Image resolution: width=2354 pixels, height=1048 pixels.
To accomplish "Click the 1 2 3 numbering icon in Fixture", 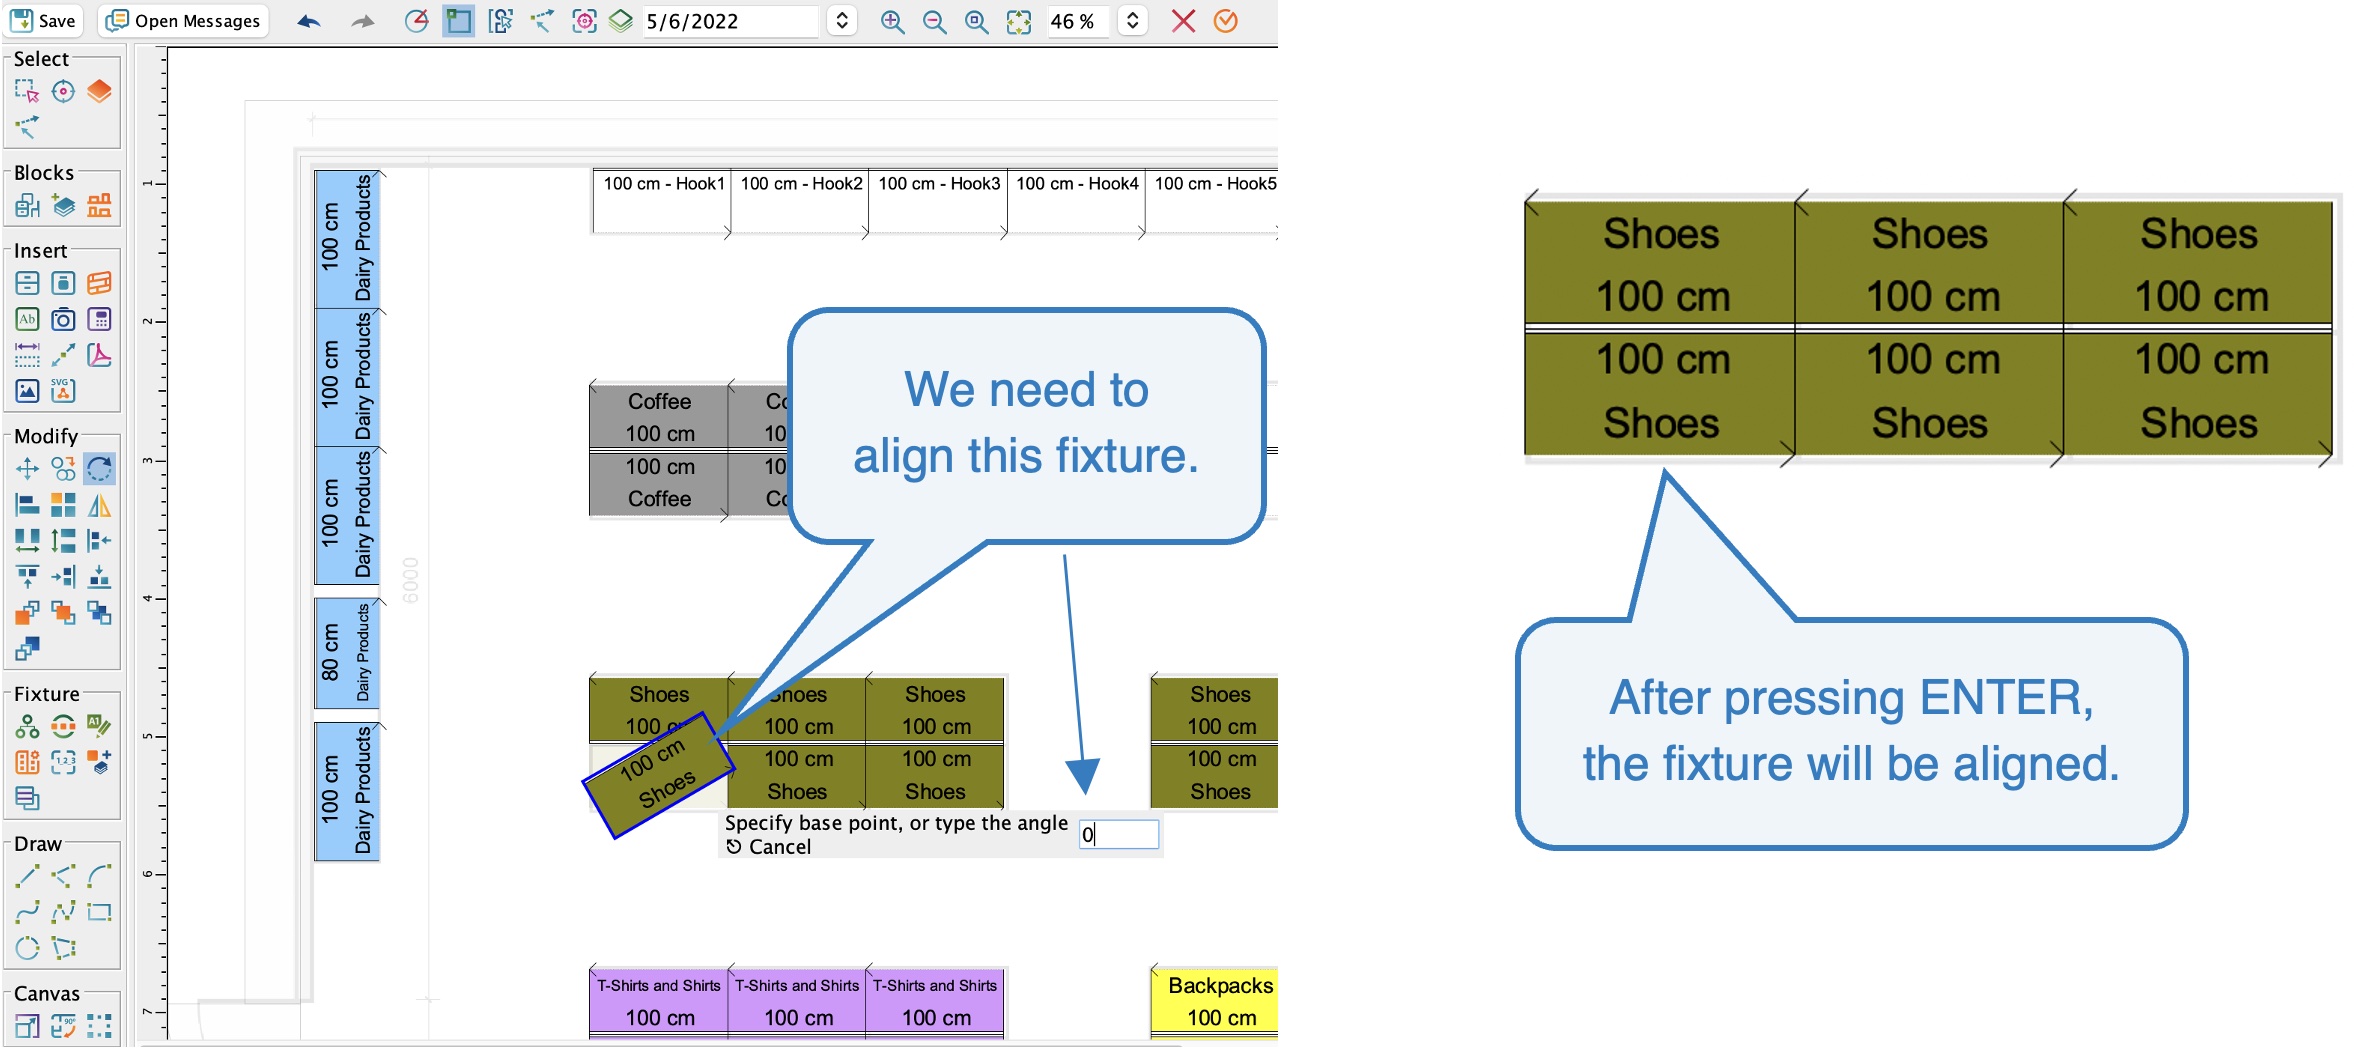I will coord(63,762).
